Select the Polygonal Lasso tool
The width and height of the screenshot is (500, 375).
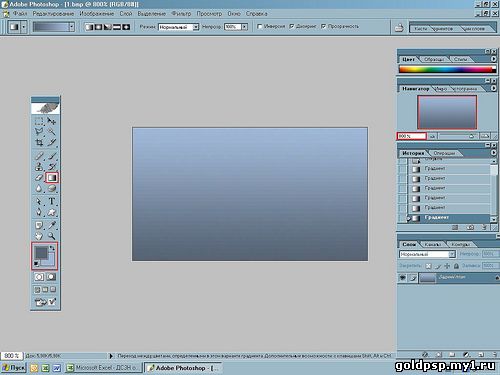[x=39, y=131]
